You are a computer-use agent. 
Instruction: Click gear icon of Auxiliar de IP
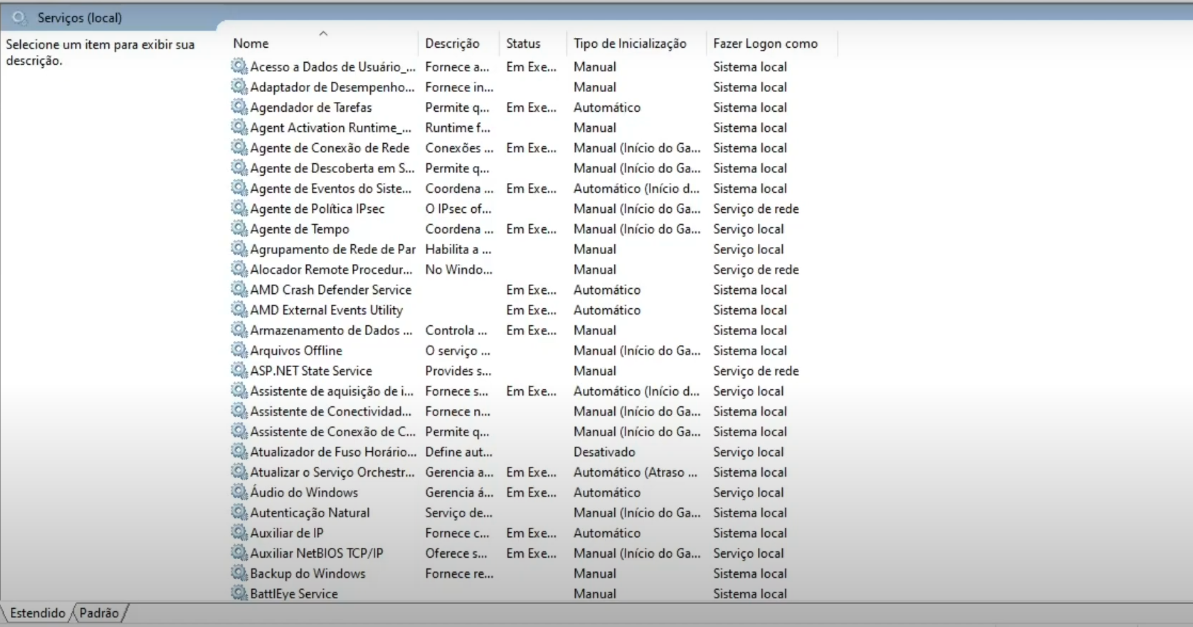(x=239, y=533)
